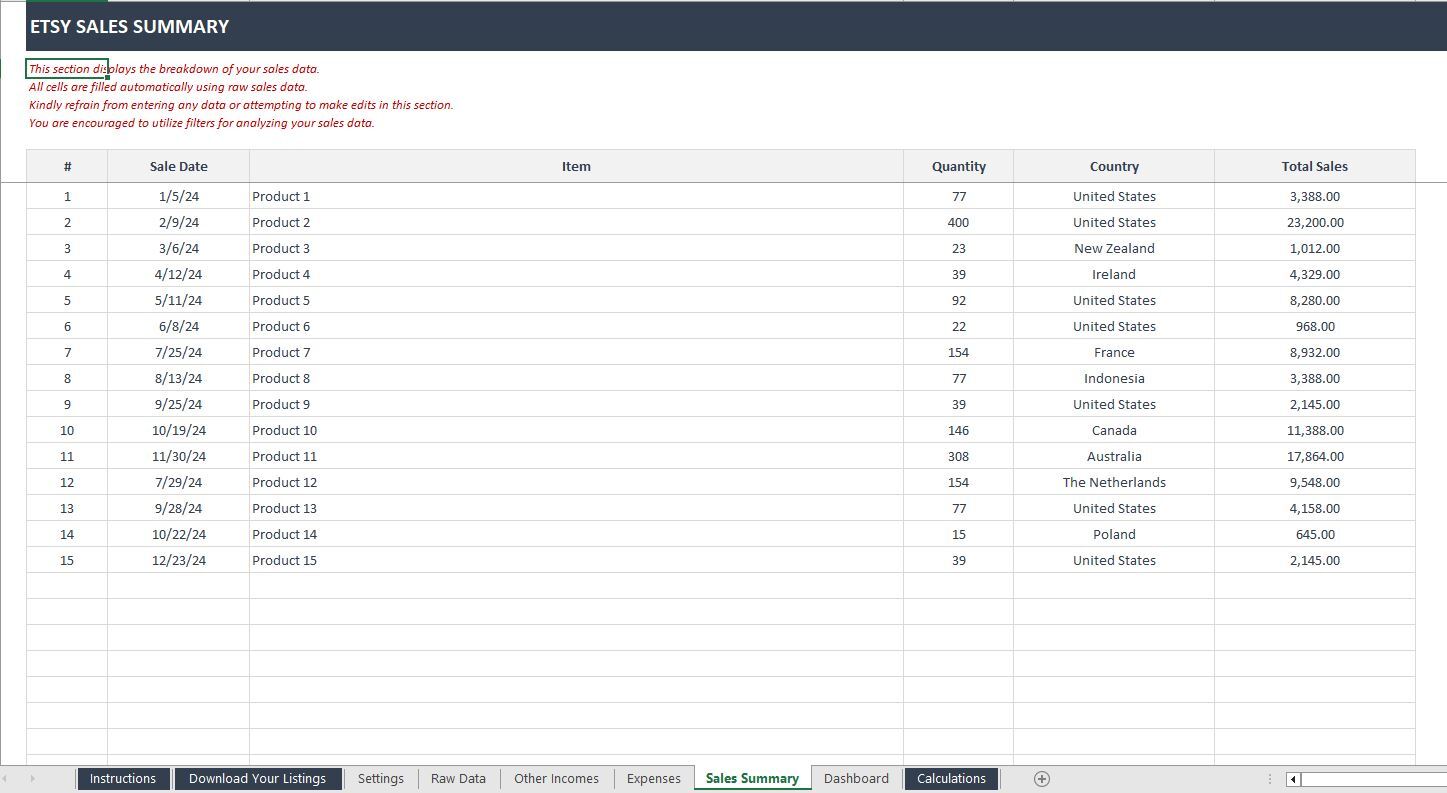
Task: Select quantity cell 400
Action: (958, 223)
